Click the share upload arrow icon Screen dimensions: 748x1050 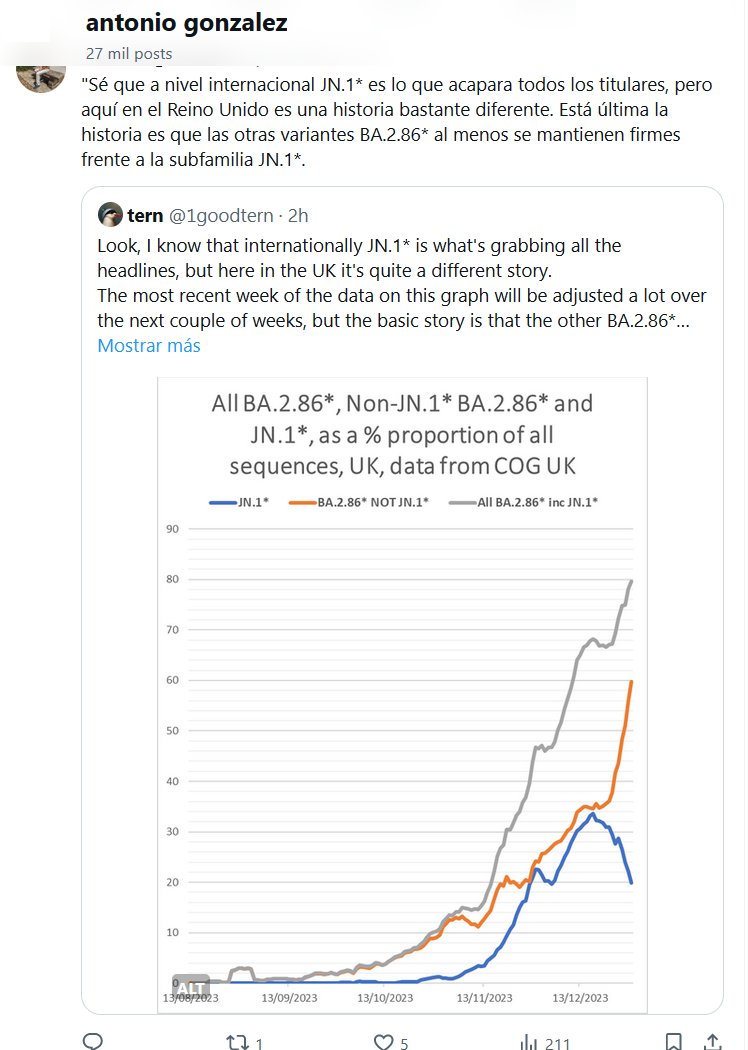coord(713,1042)
